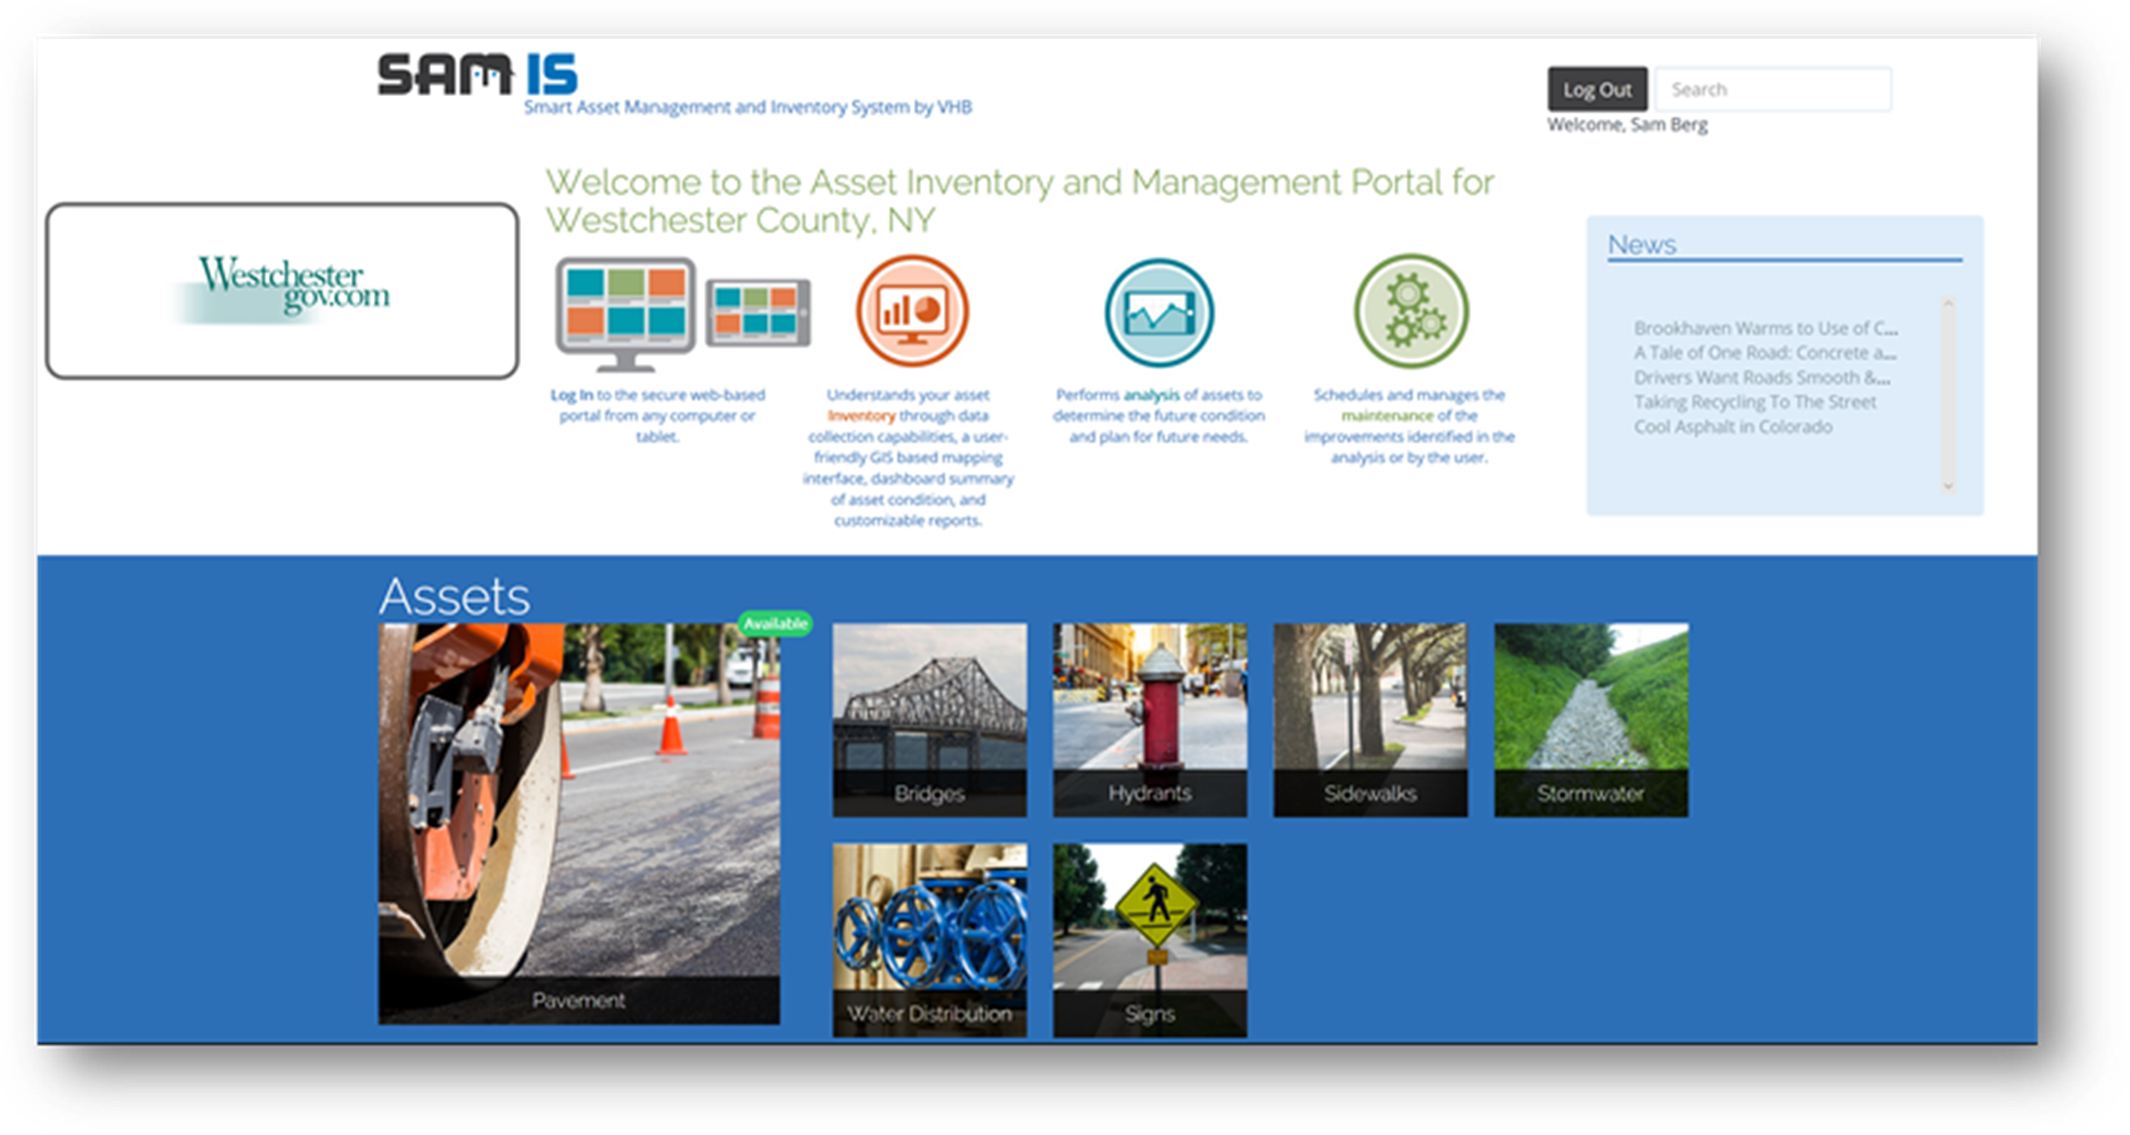
Task: Open the Hydrants asset tile
Action: pos(1150,720)
